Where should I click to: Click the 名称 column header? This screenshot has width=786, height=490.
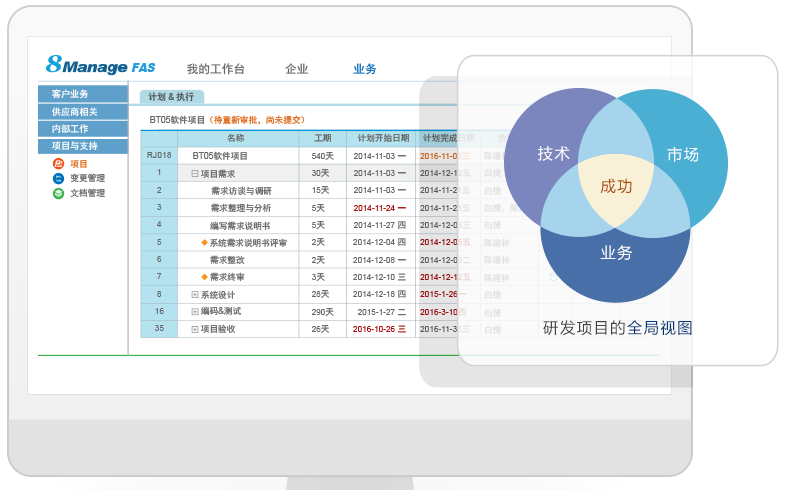(x=236, y=138)
